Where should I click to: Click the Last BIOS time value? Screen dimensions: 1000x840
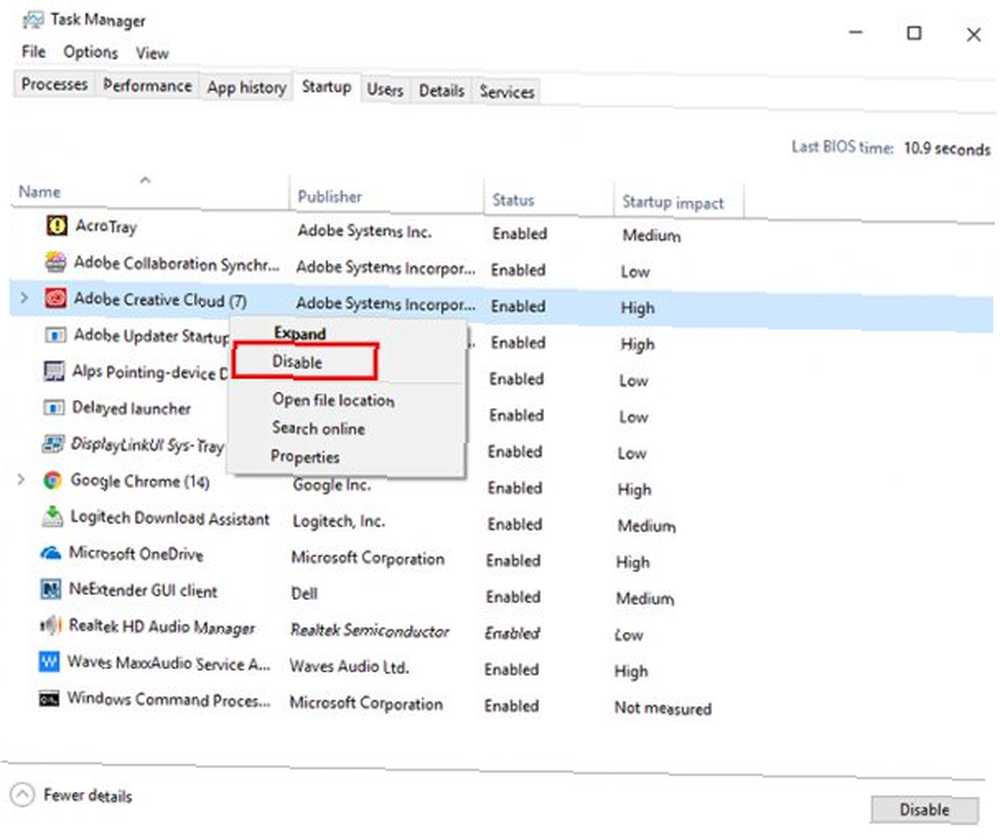[x=947, y=149]
